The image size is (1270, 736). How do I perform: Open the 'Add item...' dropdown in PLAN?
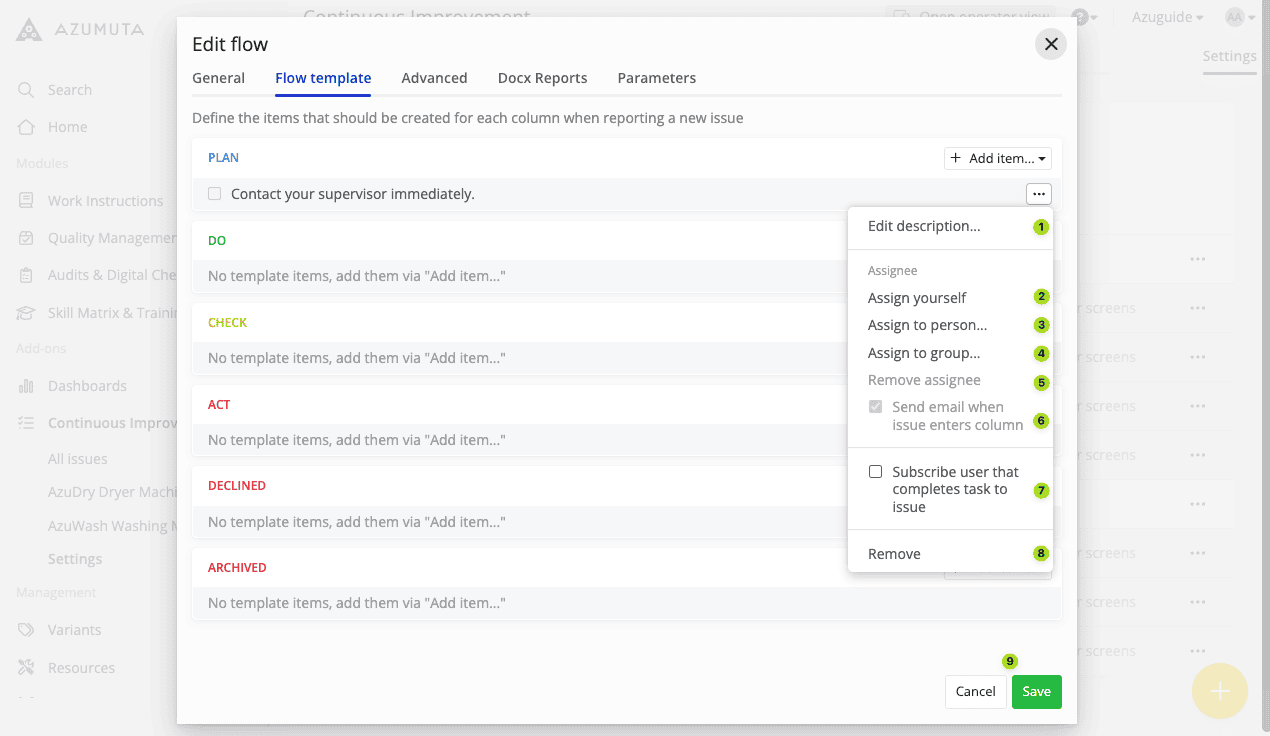click(997, 158)
